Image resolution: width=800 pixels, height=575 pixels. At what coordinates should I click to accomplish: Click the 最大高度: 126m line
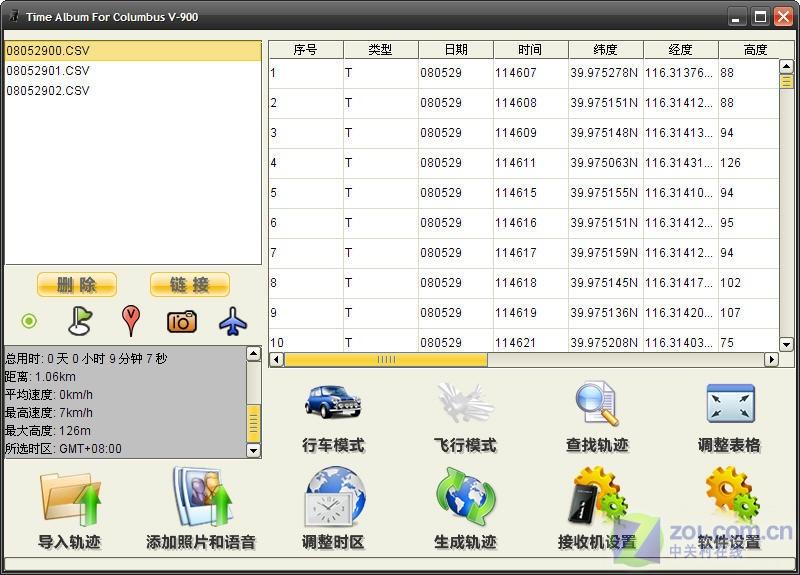47,431
